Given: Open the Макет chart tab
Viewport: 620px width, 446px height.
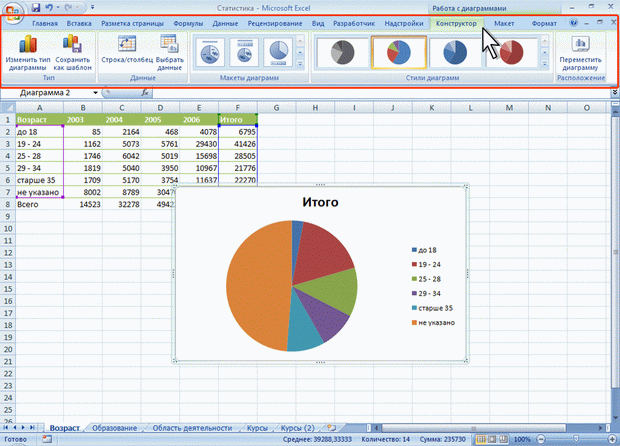Looking at the screenshot, I should coord(504,23).
